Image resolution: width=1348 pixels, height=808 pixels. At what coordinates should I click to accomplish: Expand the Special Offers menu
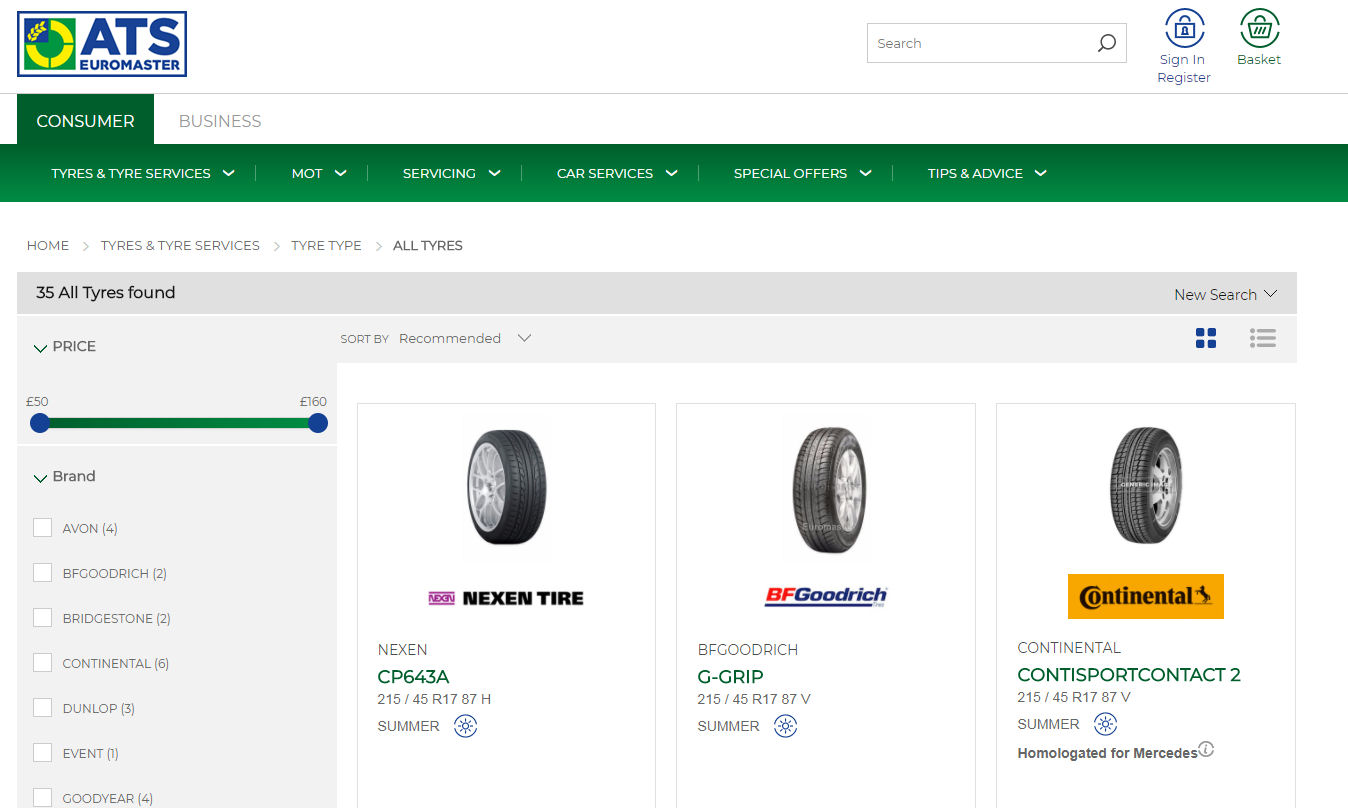(803, 173)
